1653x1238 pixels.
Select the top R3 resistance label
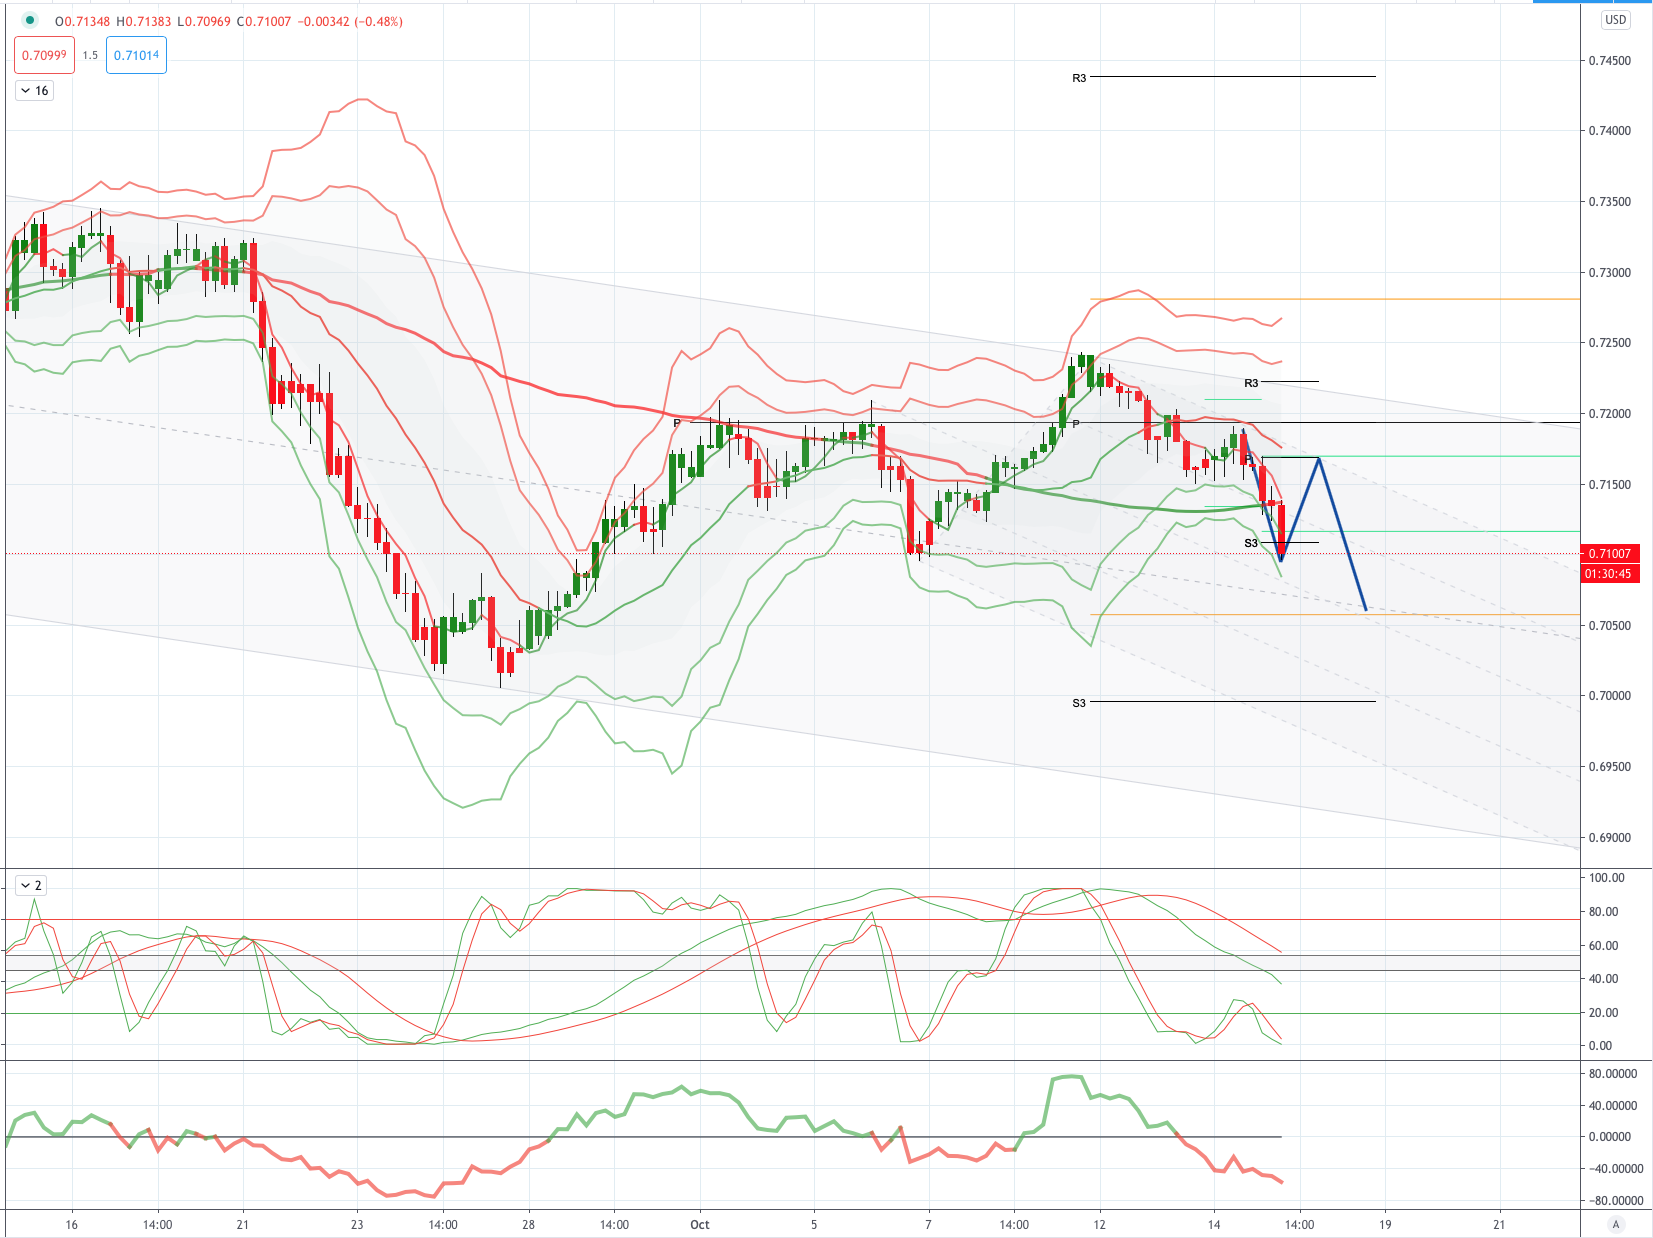[x=1079, y=78]
